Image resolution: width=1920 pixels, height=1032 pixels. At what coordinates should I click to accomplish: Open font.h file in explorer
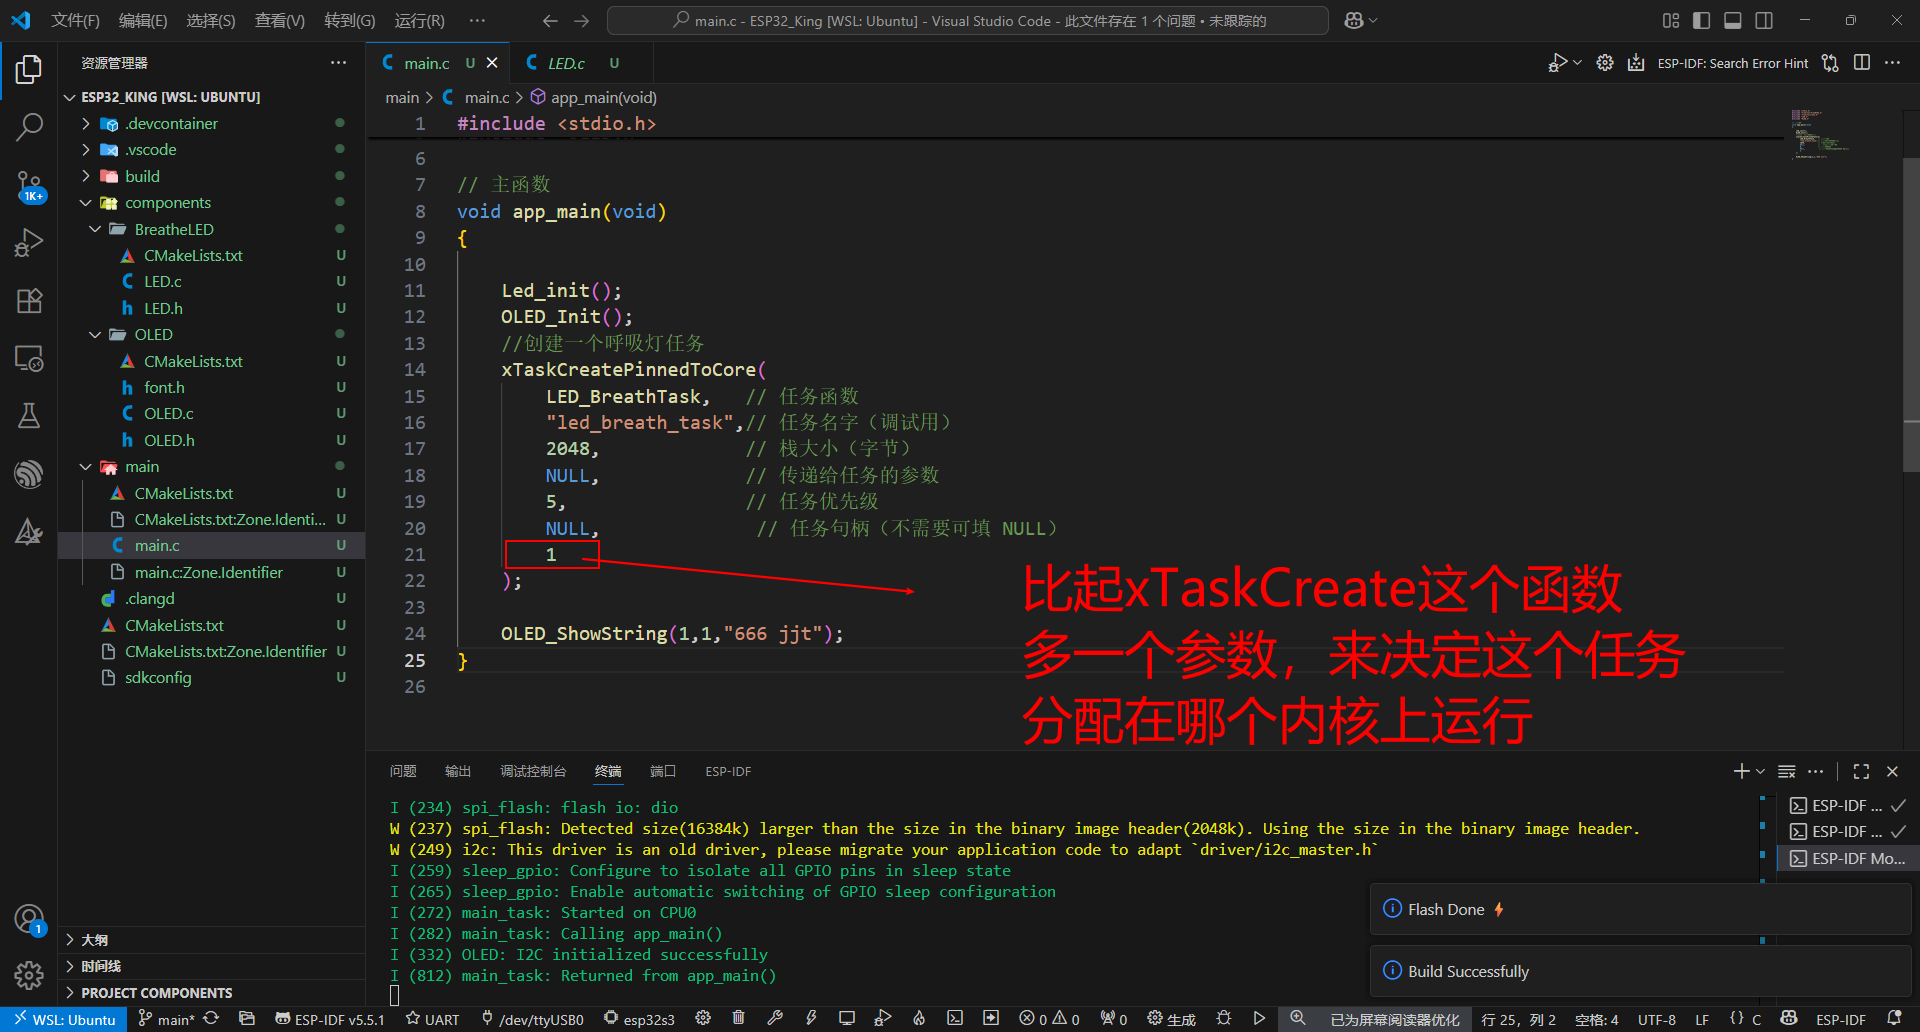(x=164, y=387)
